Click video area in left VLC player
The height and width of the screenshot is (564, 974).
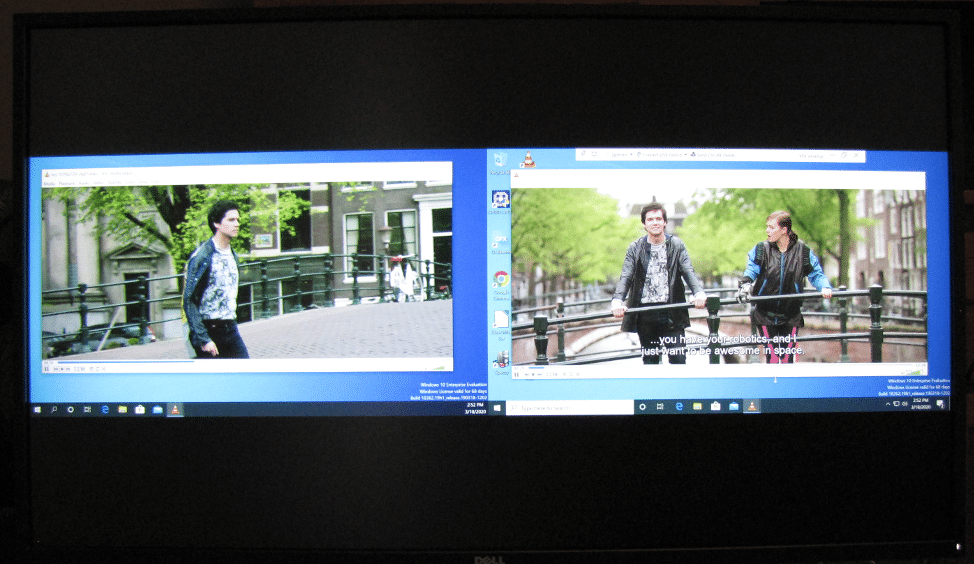coord(247,272)
